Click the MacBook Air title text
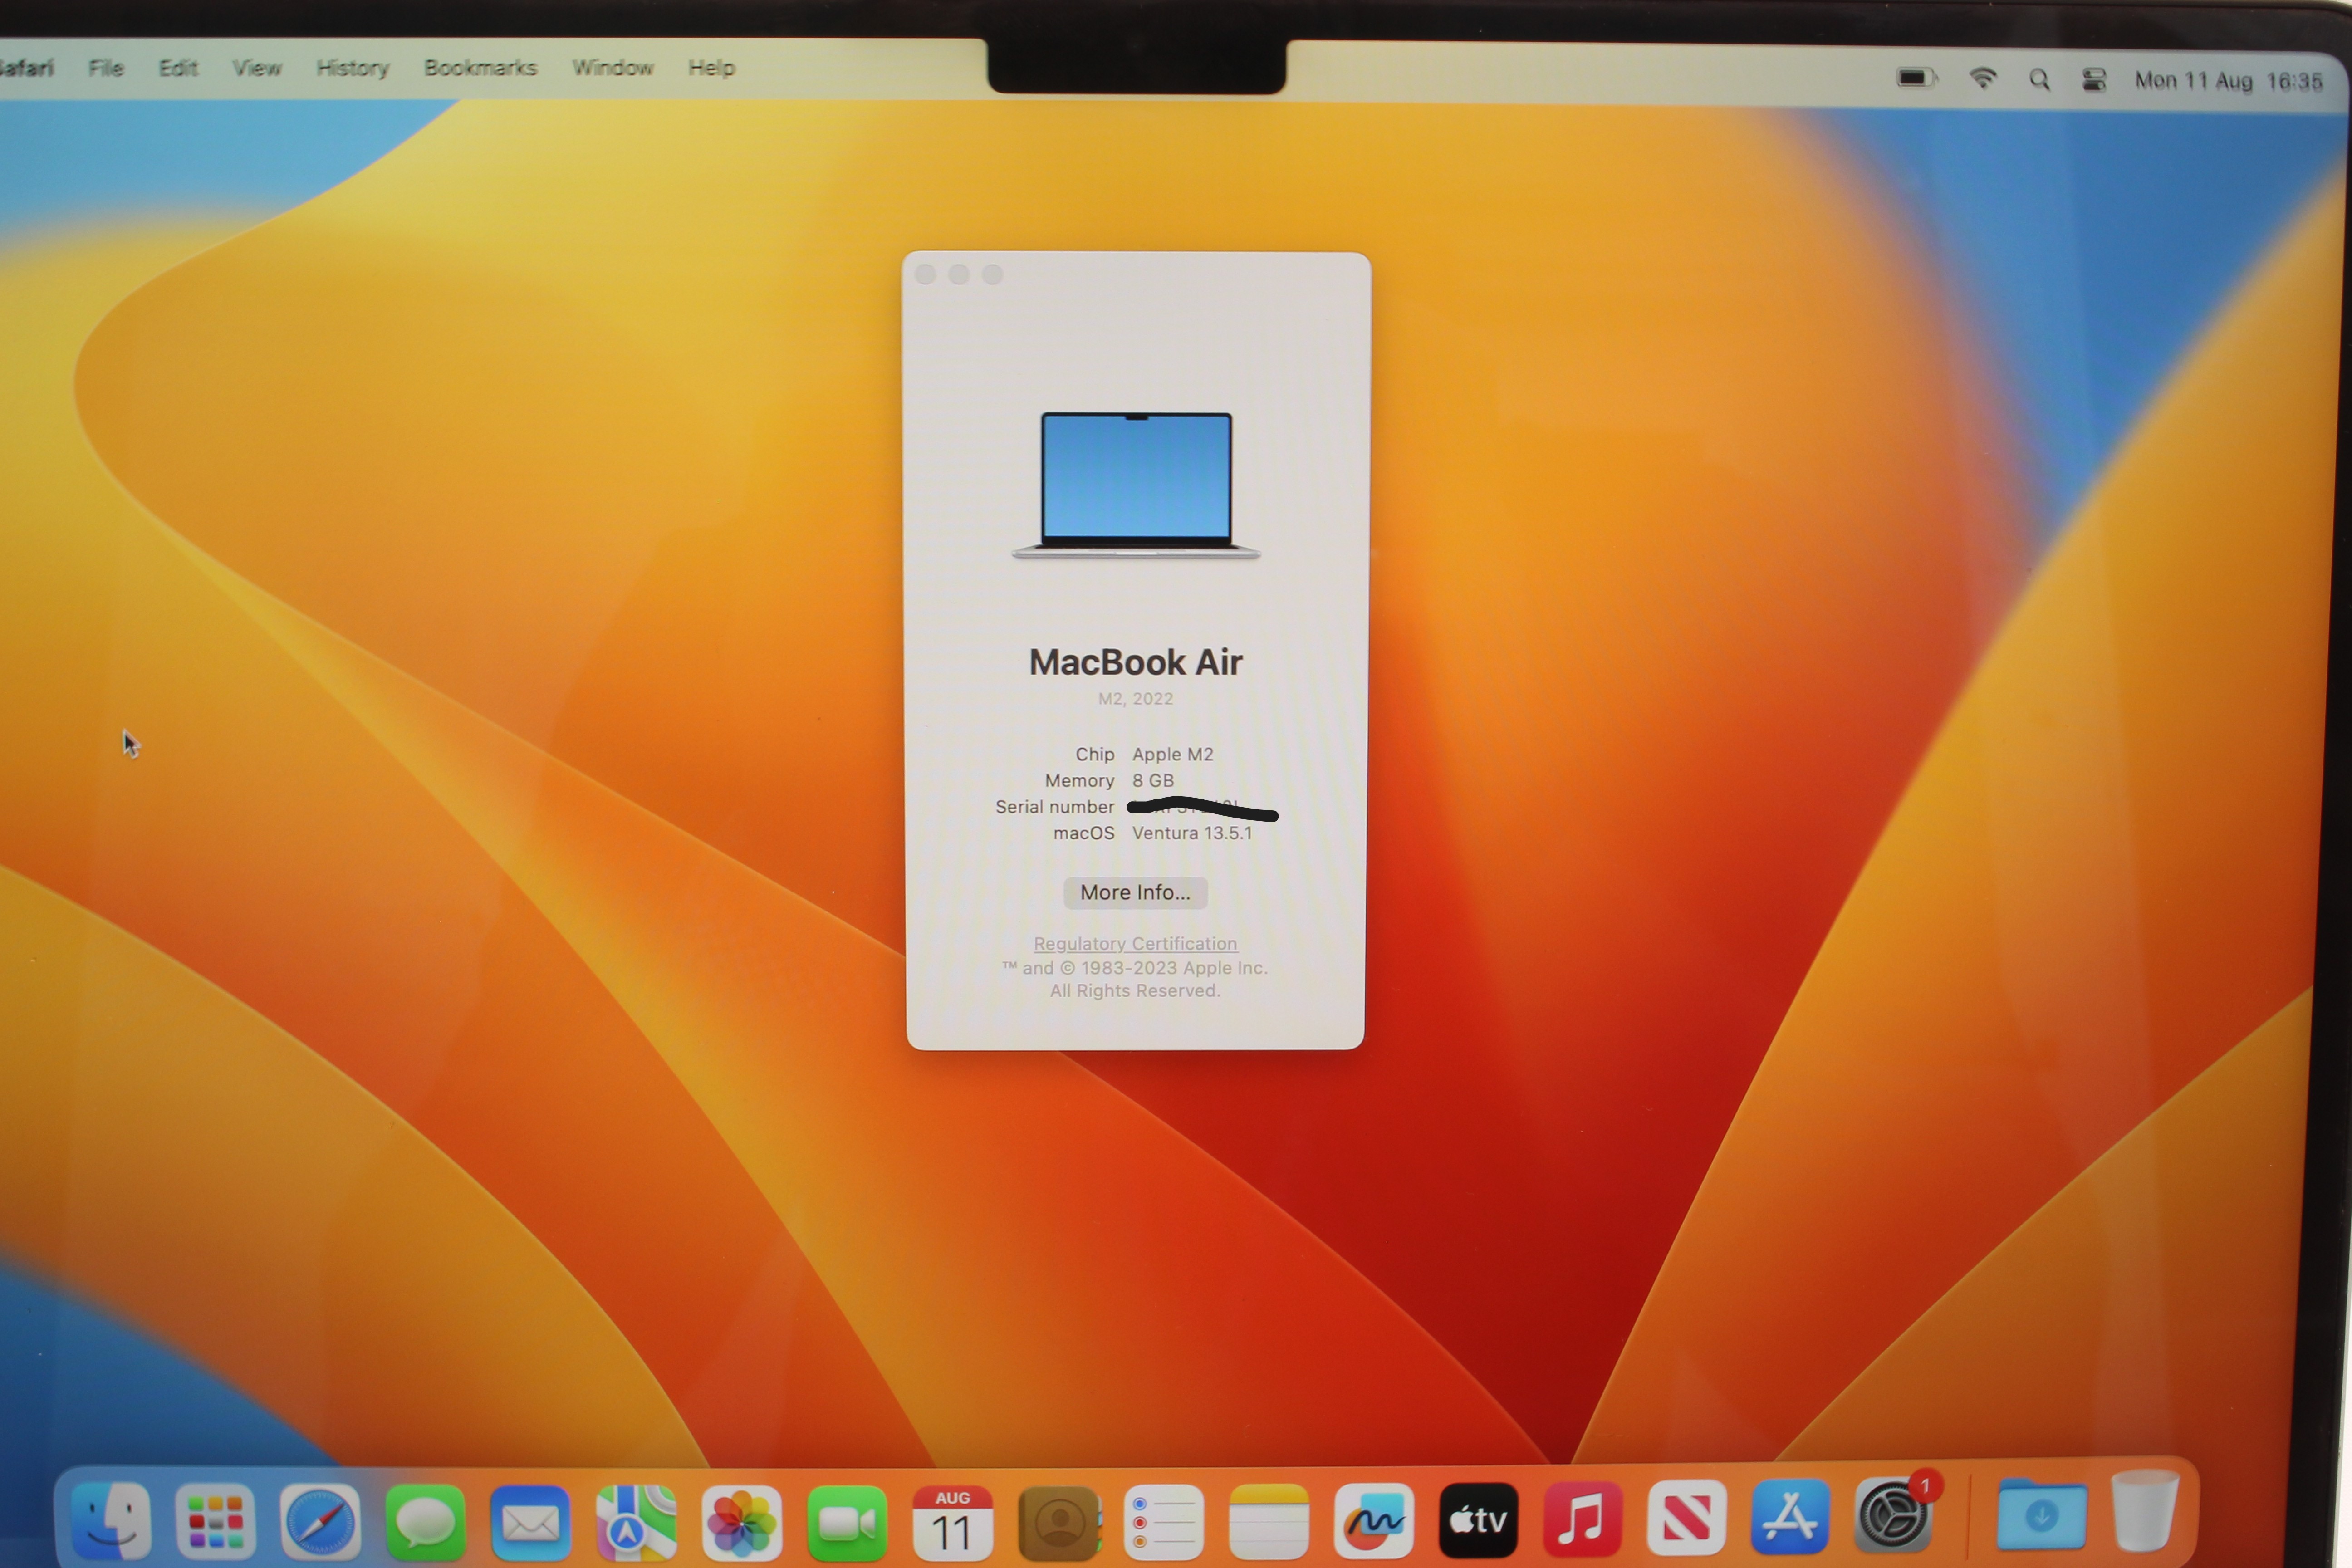The image size is (2352, 1568). click(x=1135, y=662)
